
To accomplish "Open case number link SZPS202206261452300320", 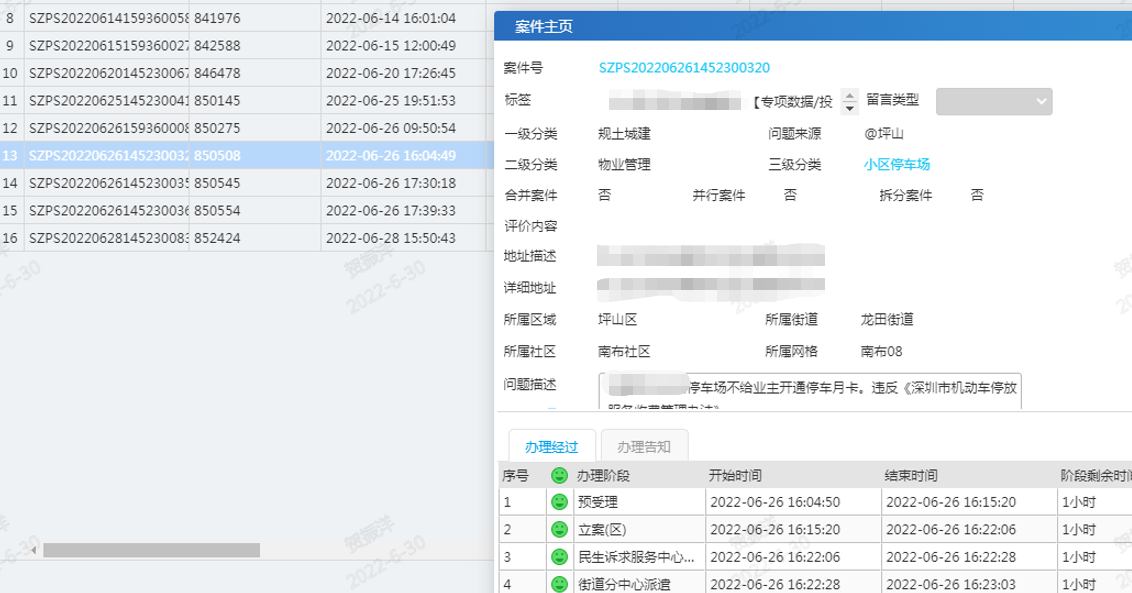I will 684,68.
